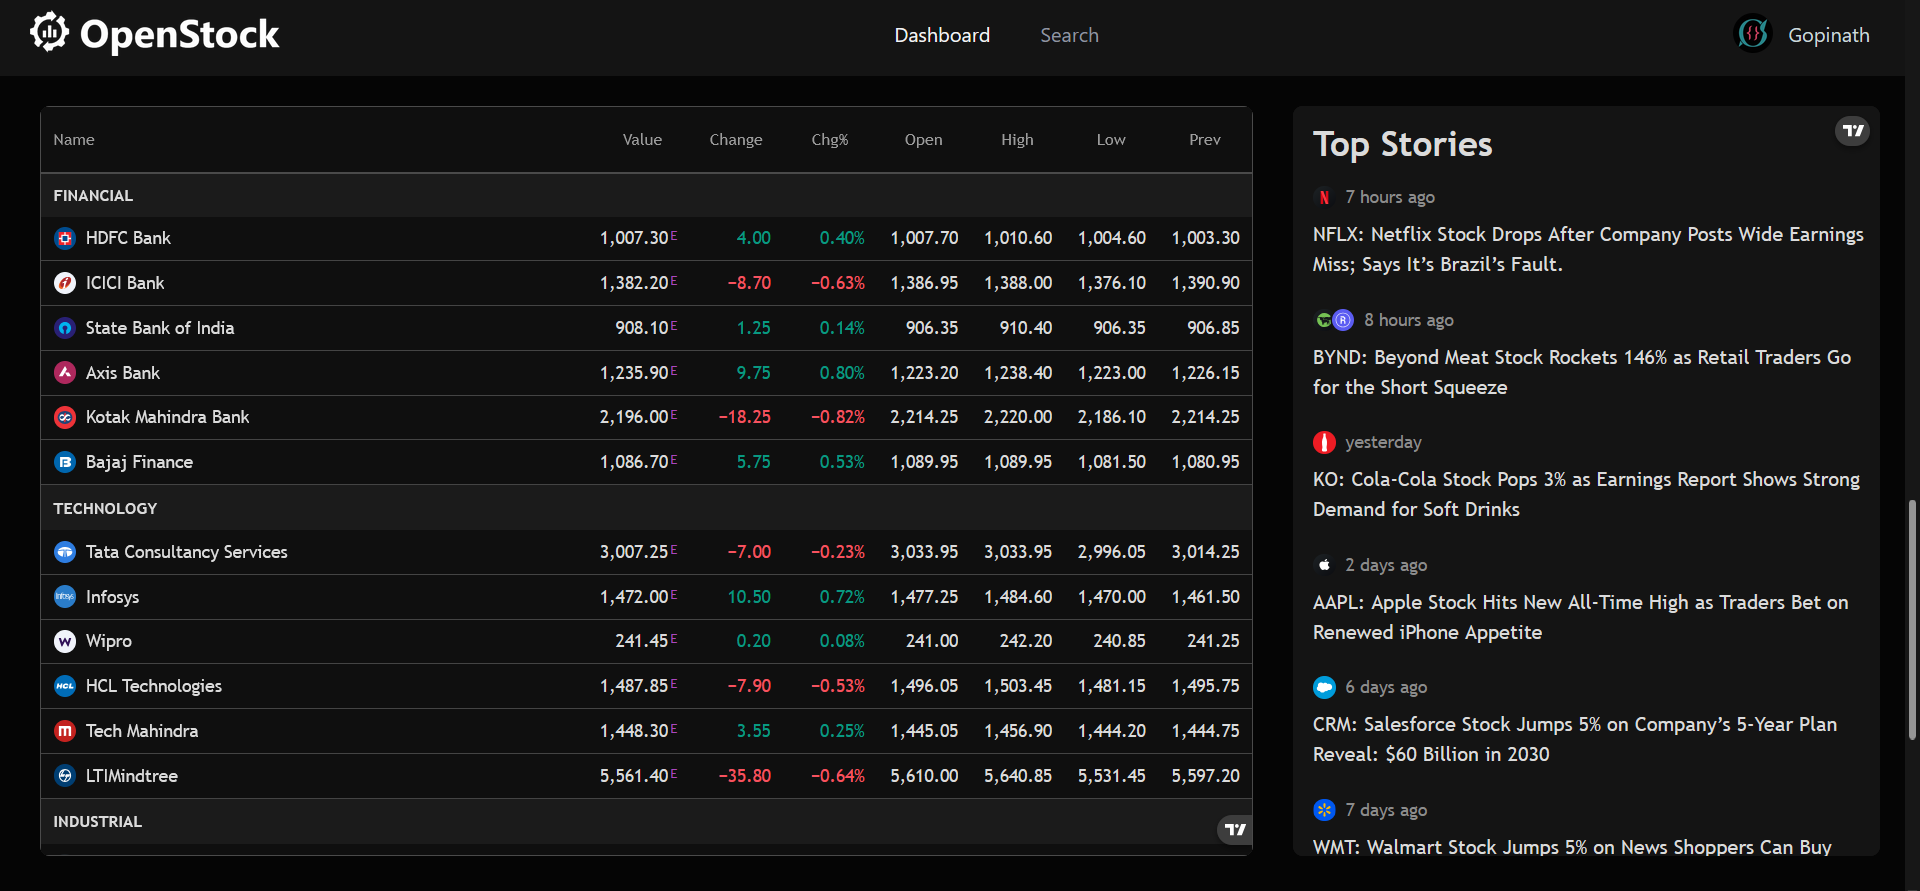Click the Coca-Cola icon beside yesterday
The image size is (1920, 891).
pos(1324,442)
